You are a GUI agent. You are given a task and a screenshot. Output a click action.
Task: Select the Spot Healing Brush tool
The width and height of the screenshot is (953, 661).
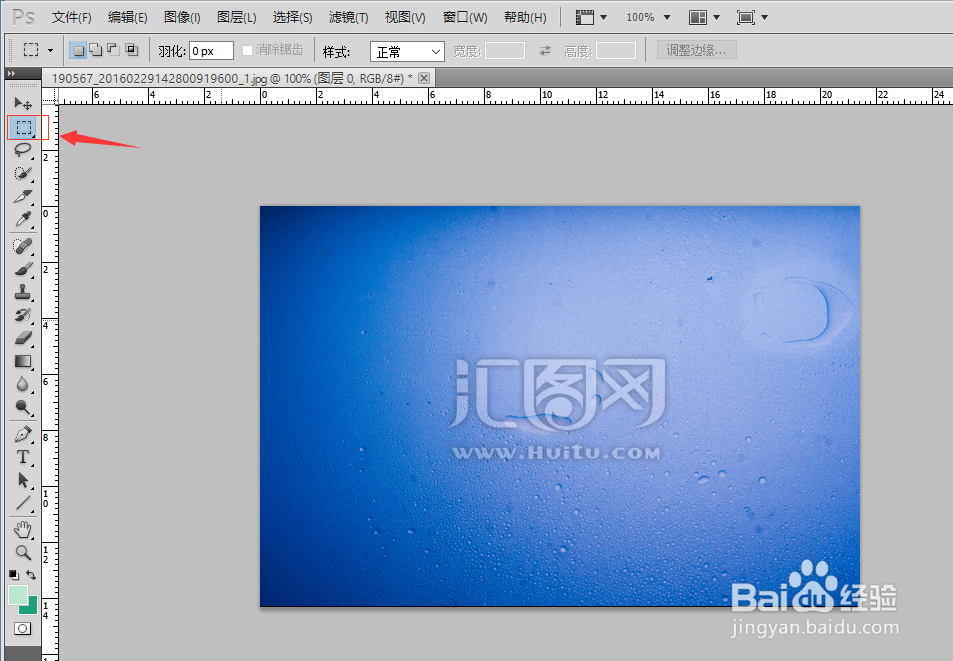tap(23, 246)
